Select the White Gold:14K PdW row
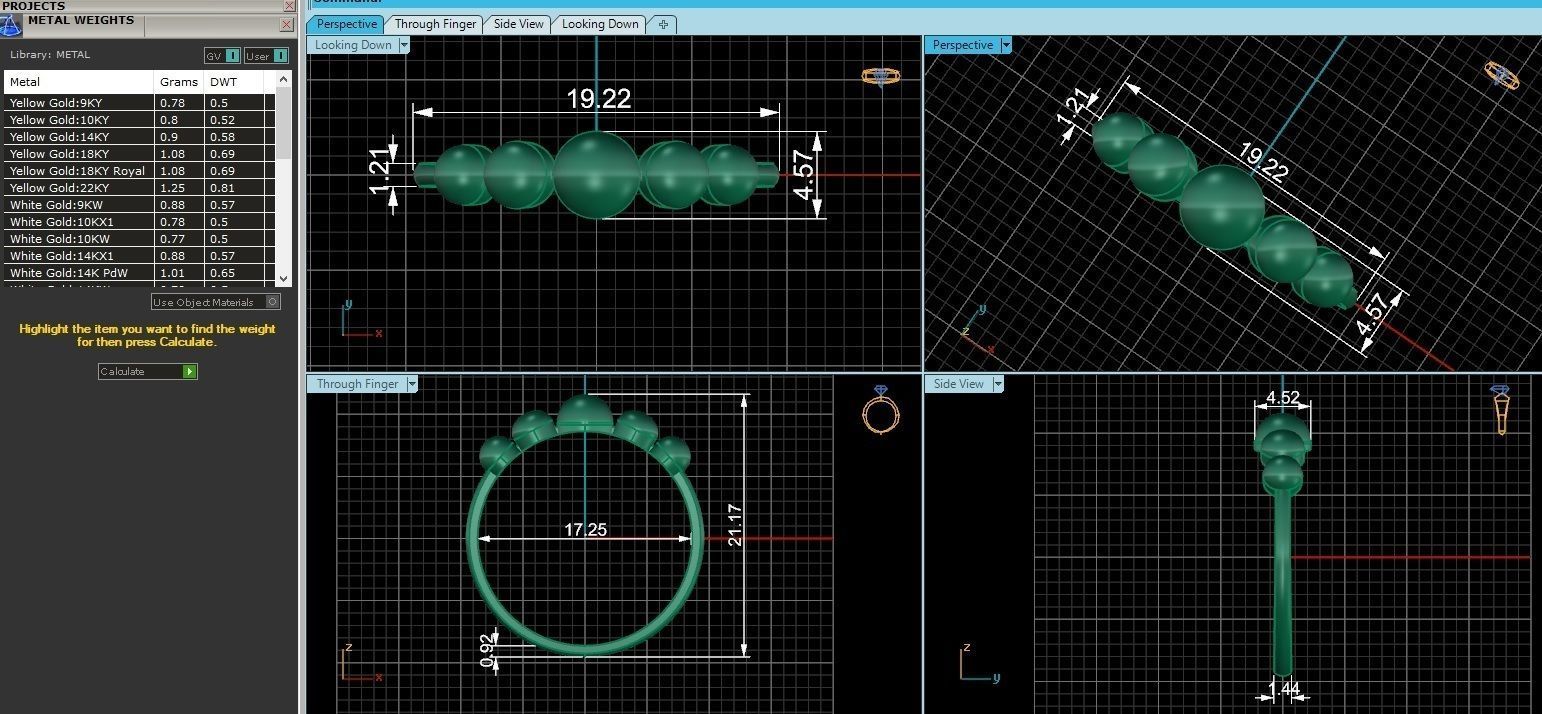The image size is (1542, 714). [x=140, y=273]
